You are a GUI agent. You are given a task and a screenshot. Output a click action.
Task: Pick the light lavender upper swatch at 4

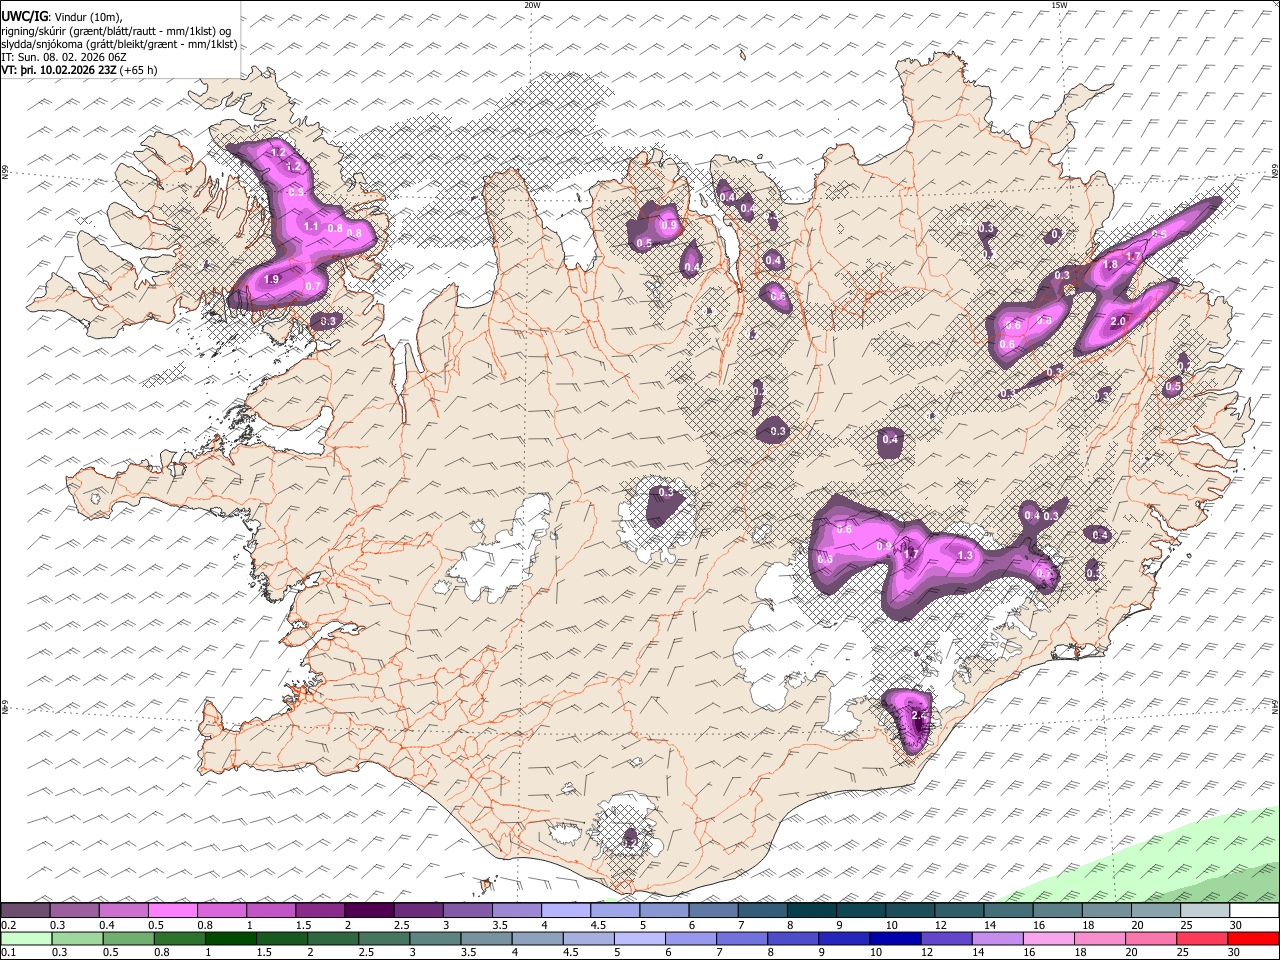(x=565, y=910)
